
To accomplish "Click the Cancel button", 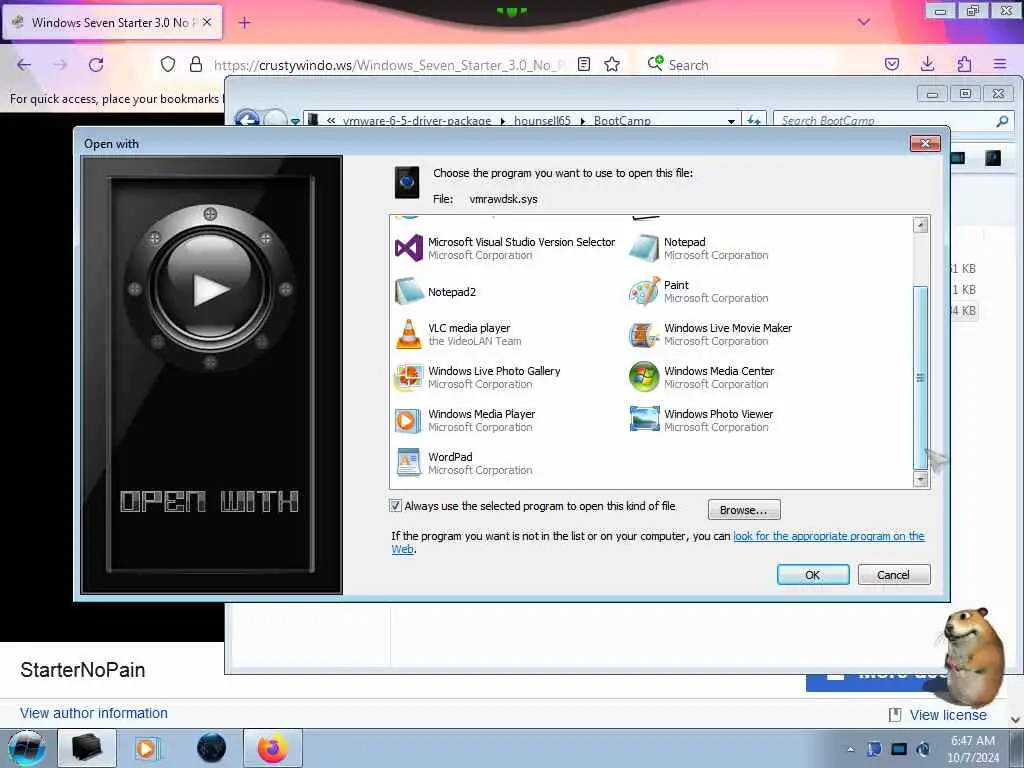I will (x=893, y=575).
